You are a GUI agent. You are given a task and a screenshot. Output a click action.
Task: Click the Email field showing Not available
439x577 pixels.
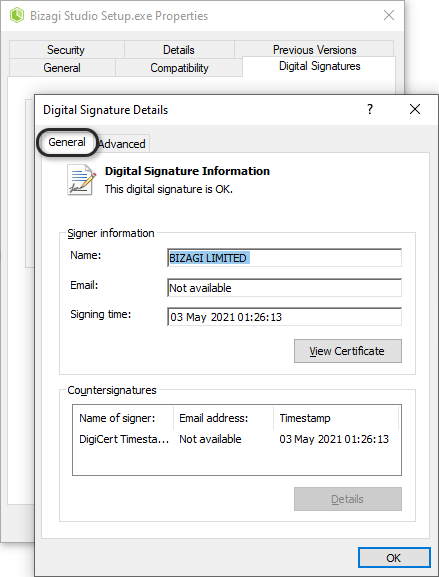[x=284, y=287]
